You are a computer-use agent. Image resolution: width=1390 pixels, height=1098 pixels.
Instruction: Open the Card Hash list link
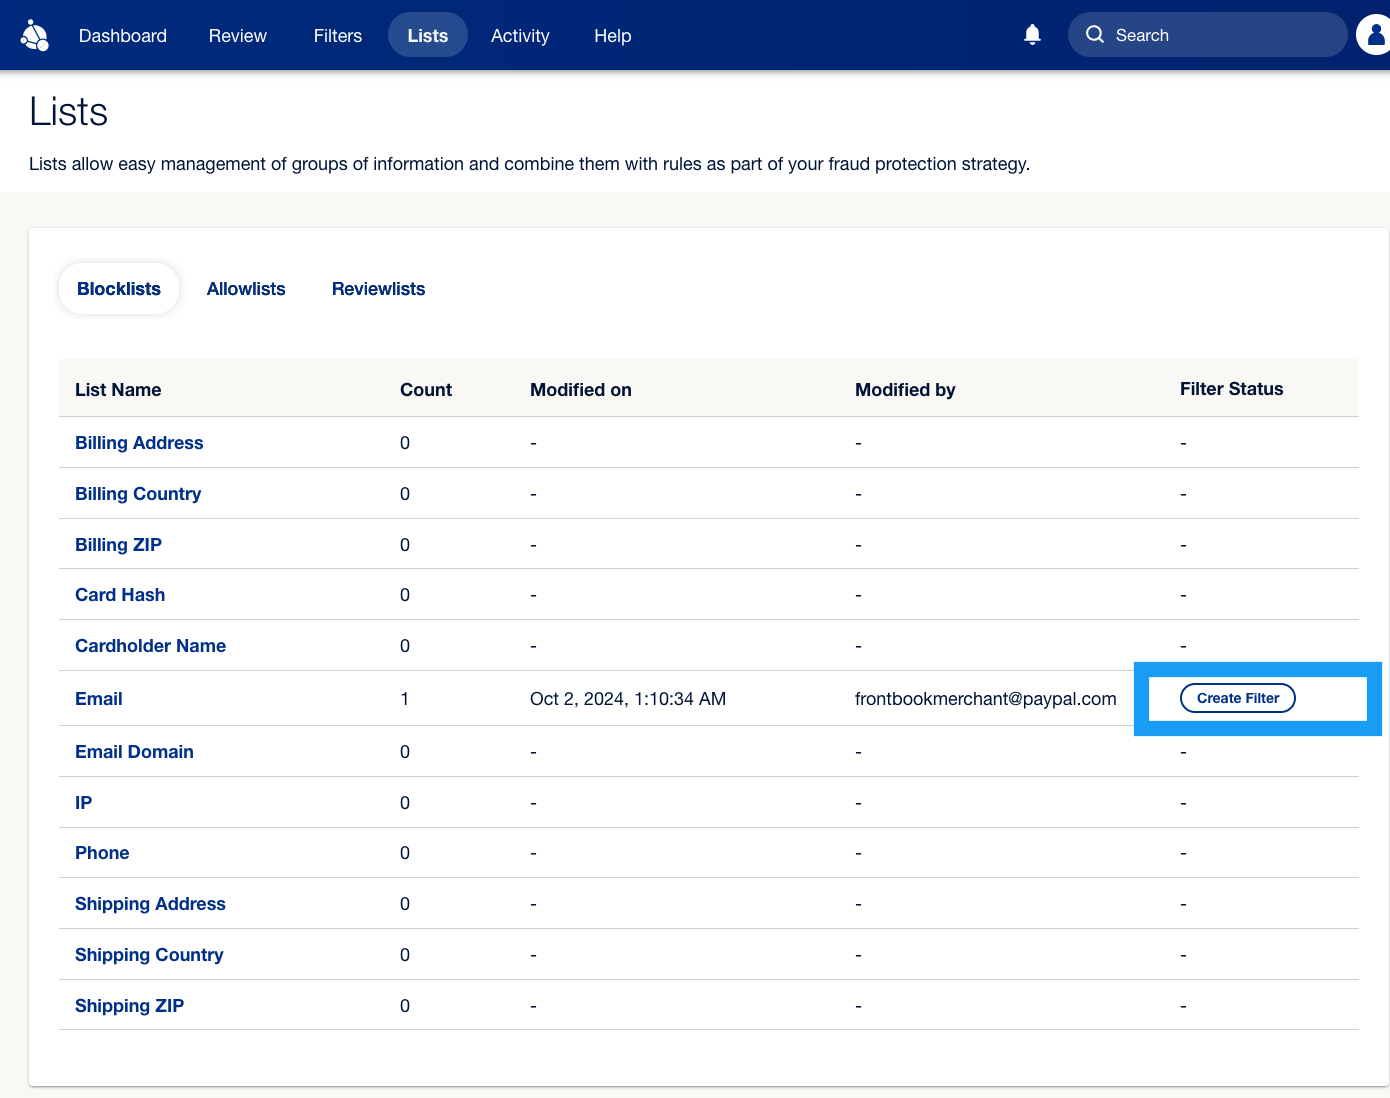[x=120, y=595]
